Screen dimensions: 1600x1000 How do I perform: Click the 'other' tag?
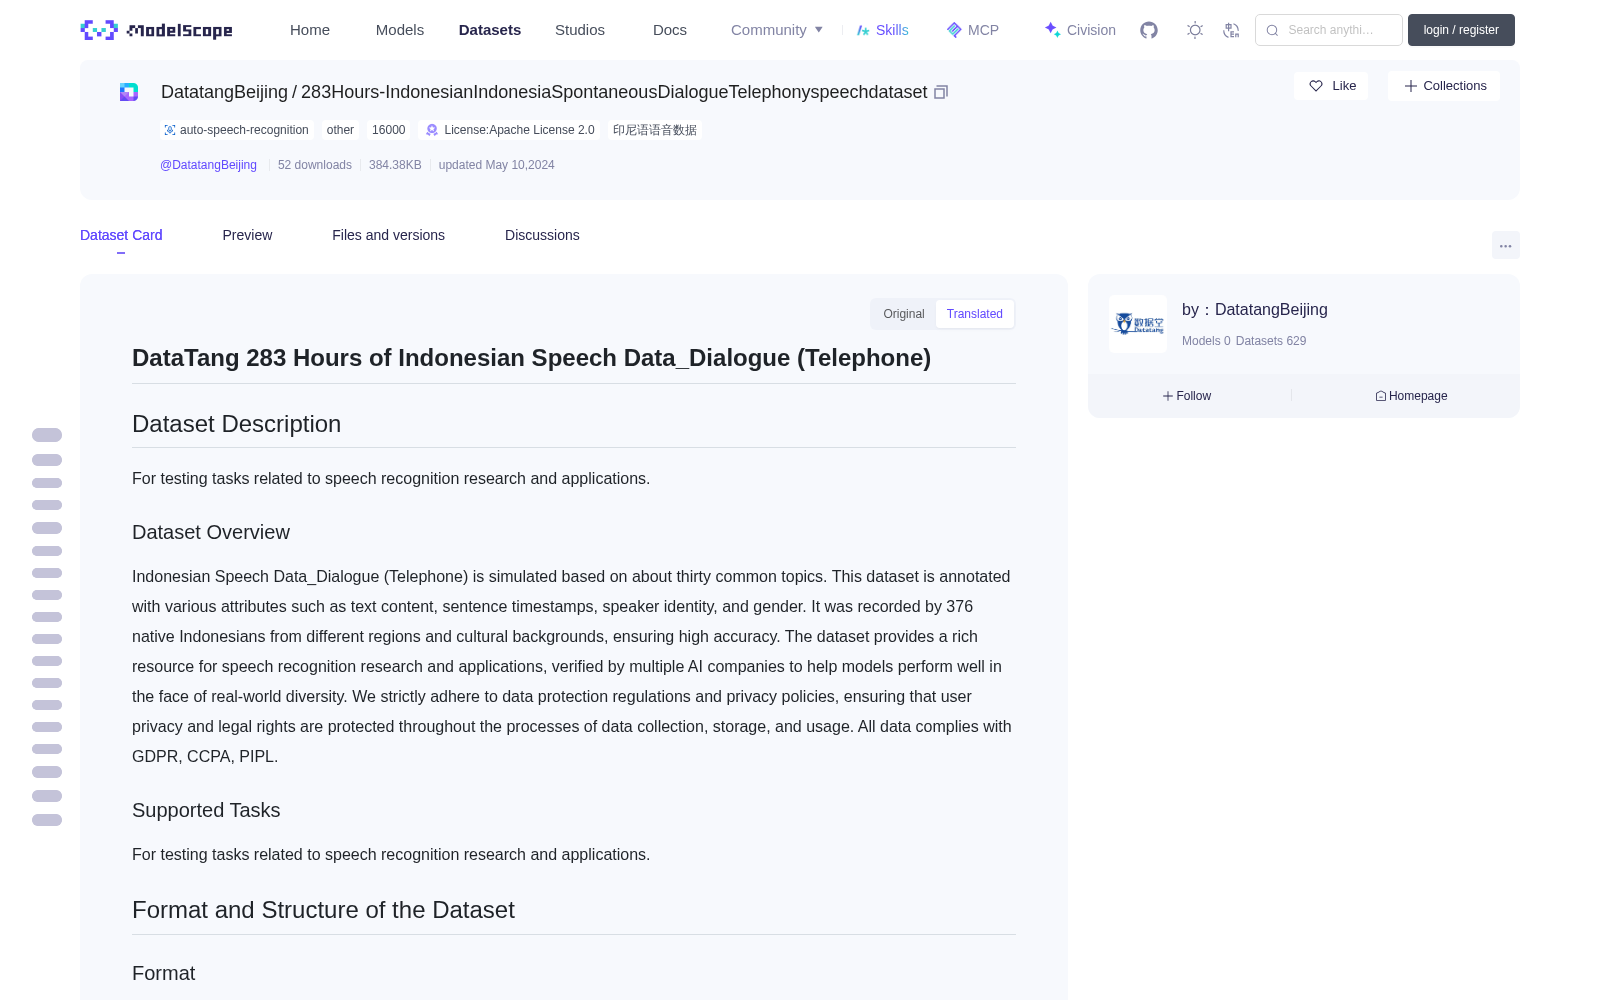(340, 130)
